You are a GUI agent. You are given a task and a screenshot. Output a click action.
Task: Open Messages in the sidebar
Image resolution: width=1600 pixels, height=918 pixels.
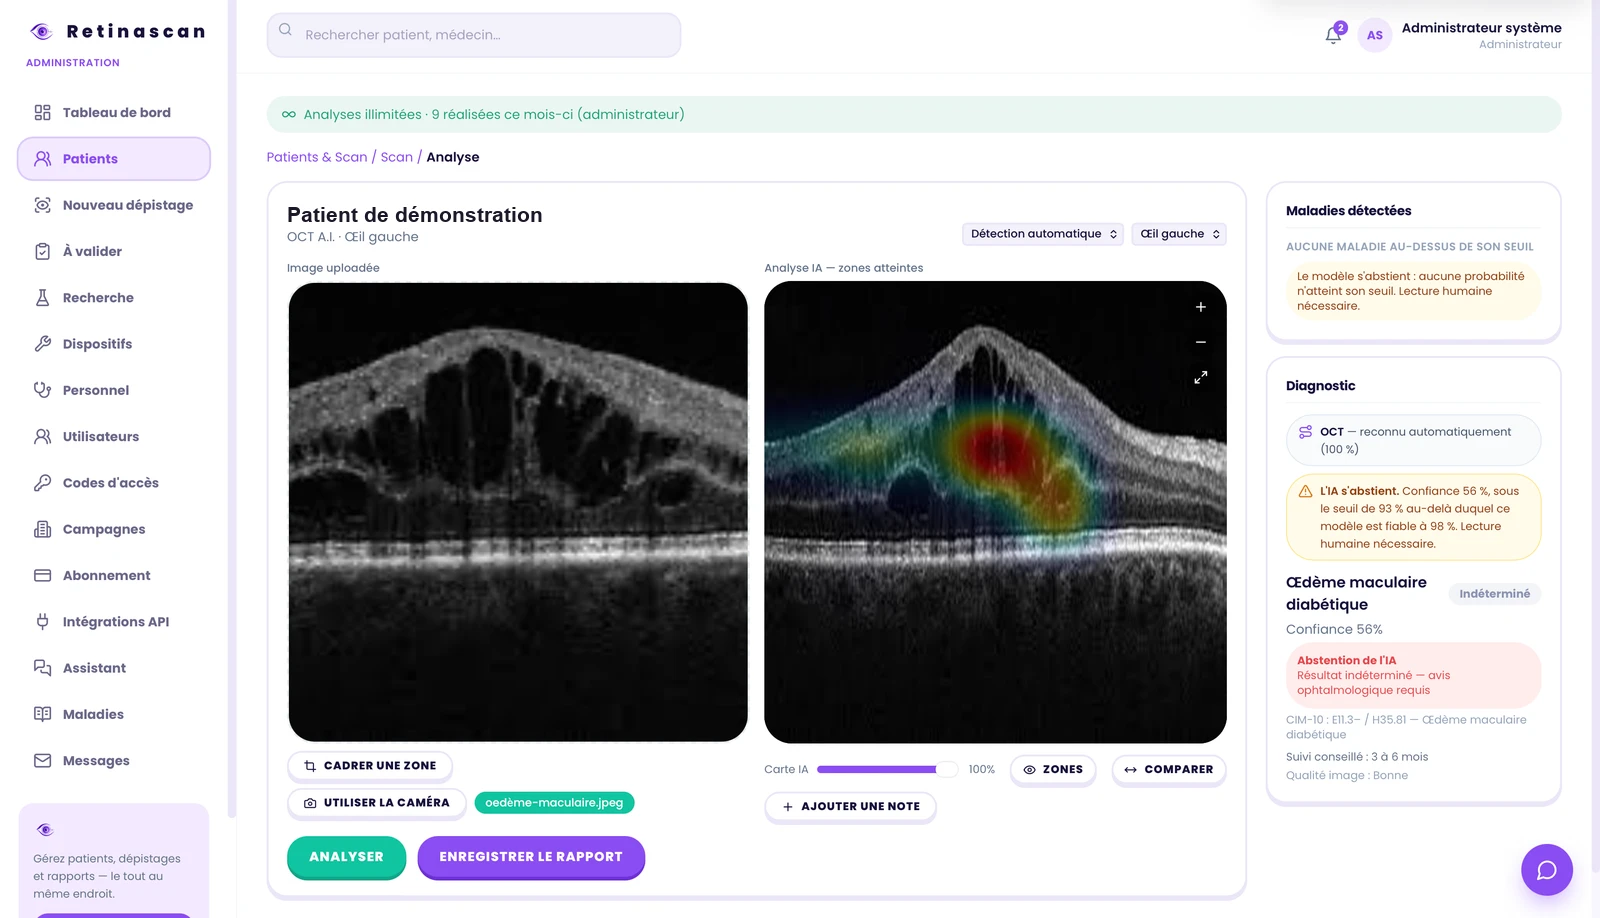(x=114, y=761)
